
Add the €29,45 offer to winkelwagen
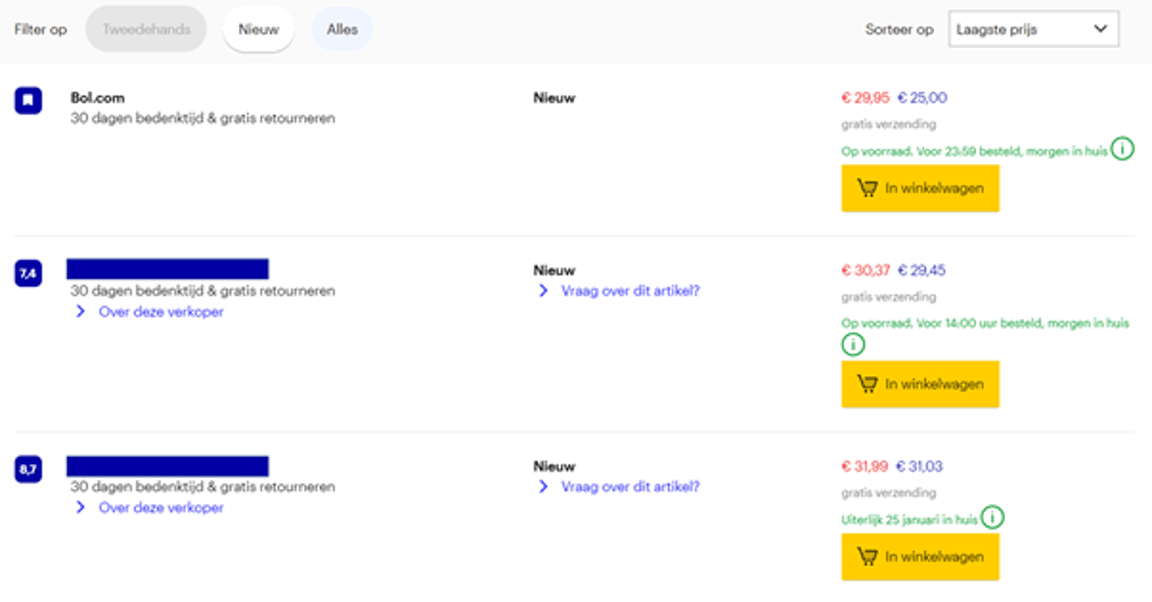coord(920,384)
